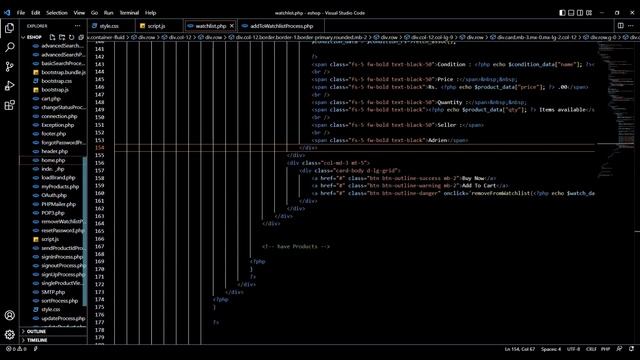Open the Selection menu

(57, 13)
